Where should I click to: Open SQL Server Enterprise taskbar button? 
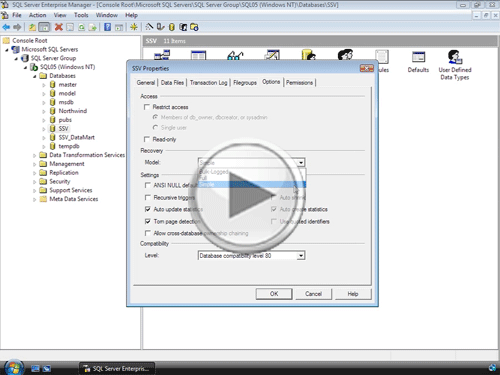(117, 368)
